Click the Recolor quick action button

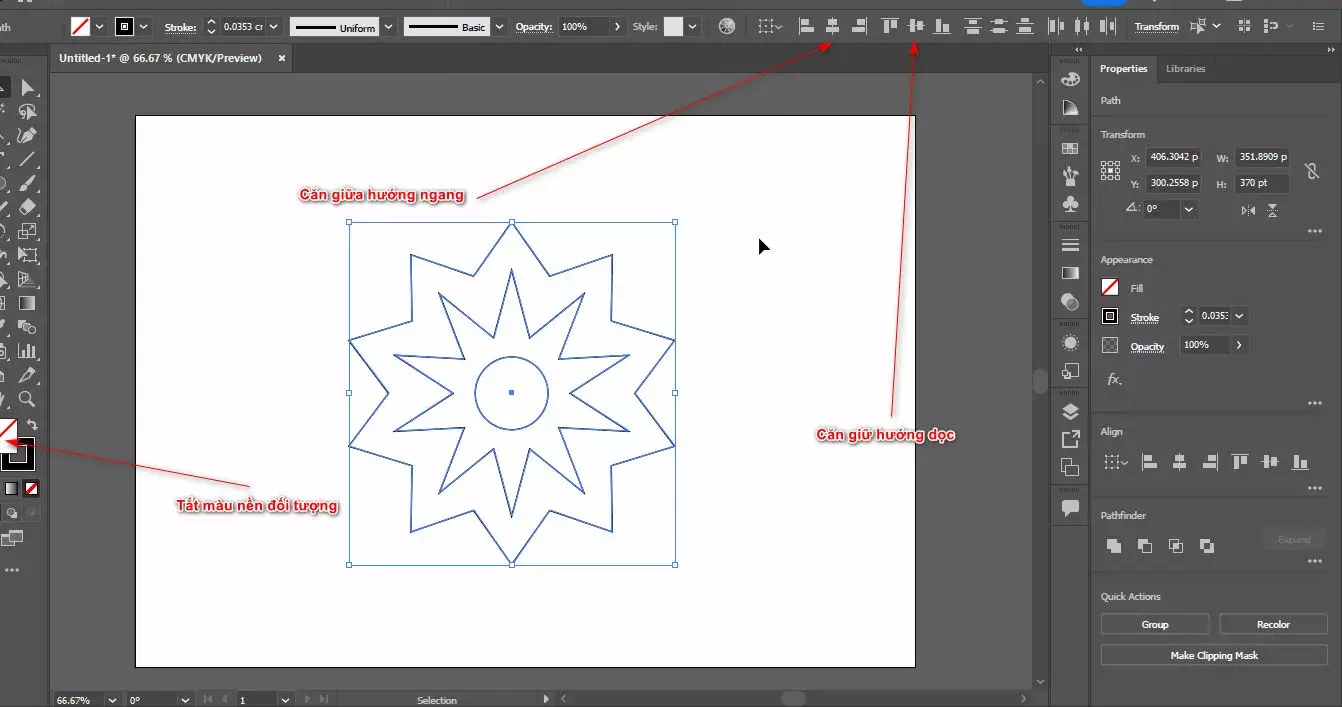1273,625
